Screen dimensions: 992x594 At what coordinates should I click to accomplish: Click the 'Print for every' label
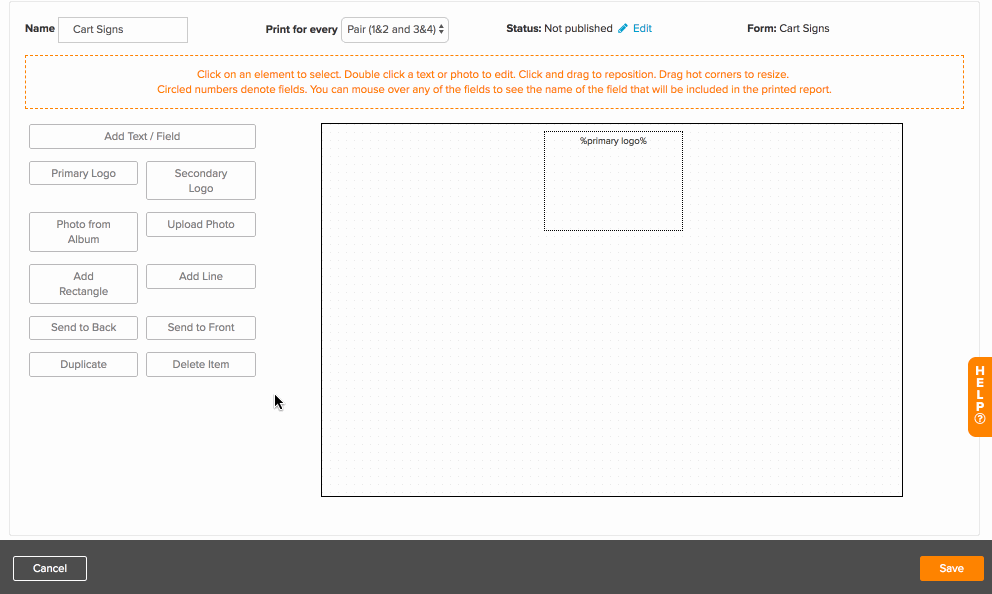click(x=301, y=30)
